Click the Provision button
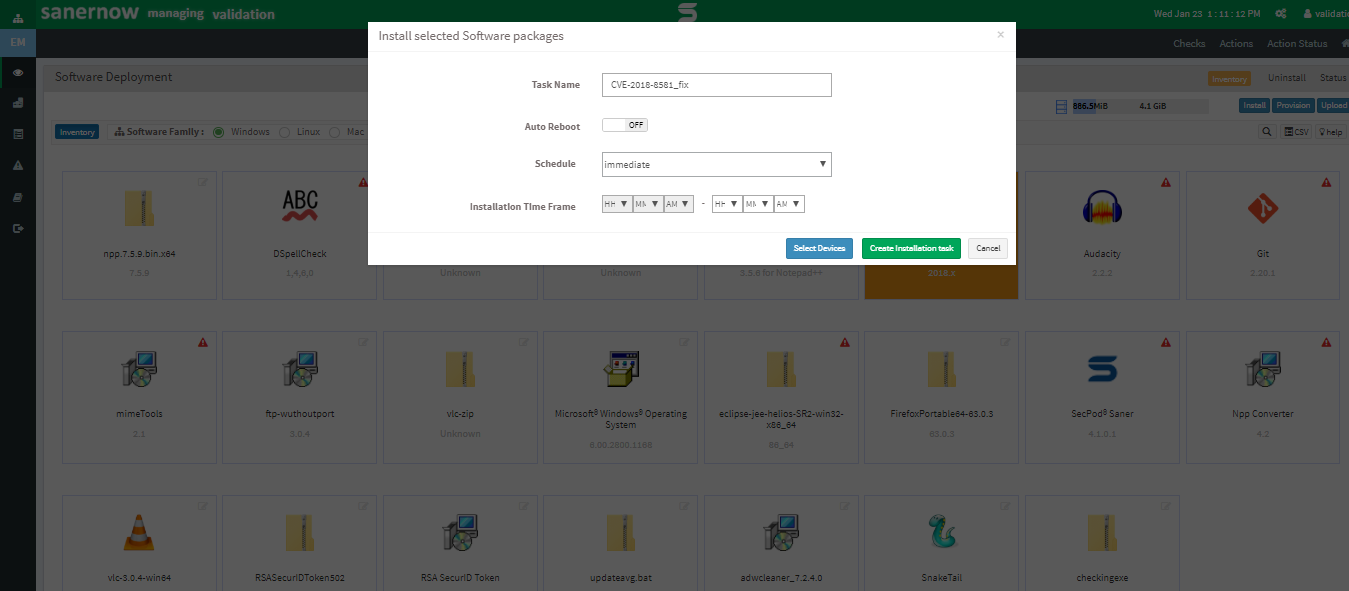The height and width of the screenshot is (591, 1349). coord(1293,105)
